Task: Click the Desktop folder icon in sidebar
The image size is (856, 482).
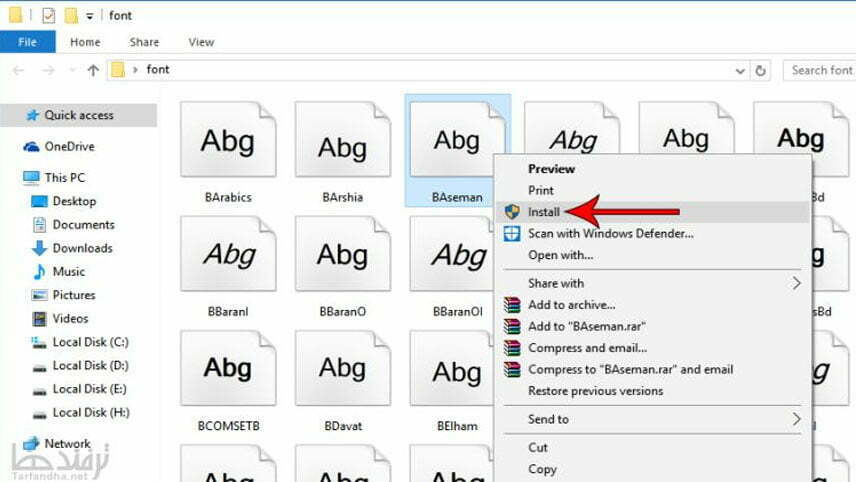Action: (39, 201)
